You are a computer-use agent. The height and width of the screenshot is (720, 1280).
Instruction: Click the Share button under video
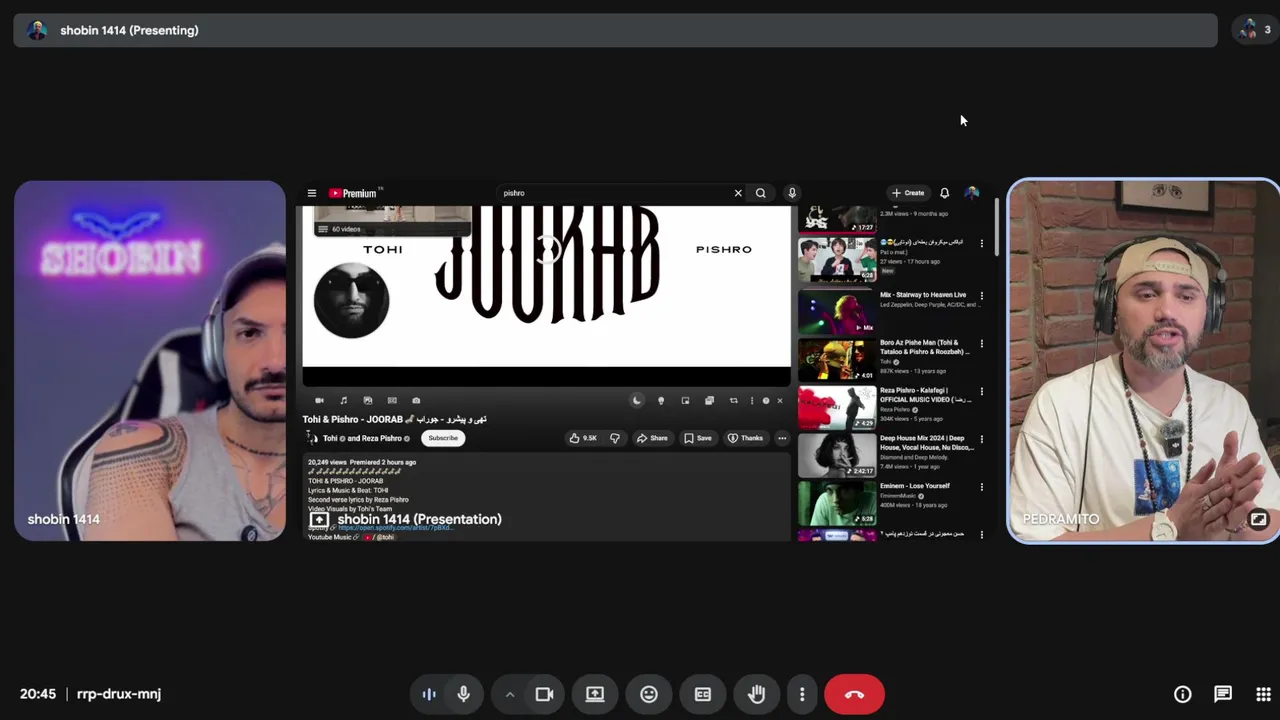point(652,438)
